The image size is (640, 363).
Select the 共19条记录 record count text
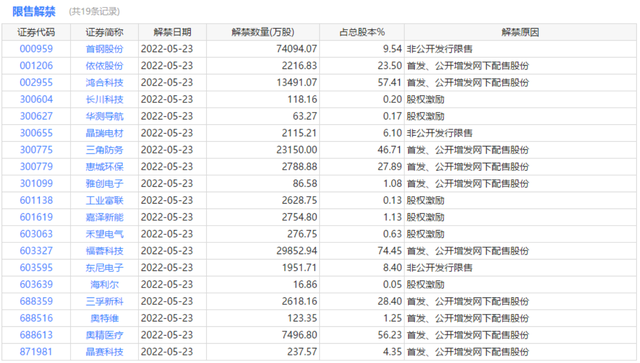(x=94, y=11)
